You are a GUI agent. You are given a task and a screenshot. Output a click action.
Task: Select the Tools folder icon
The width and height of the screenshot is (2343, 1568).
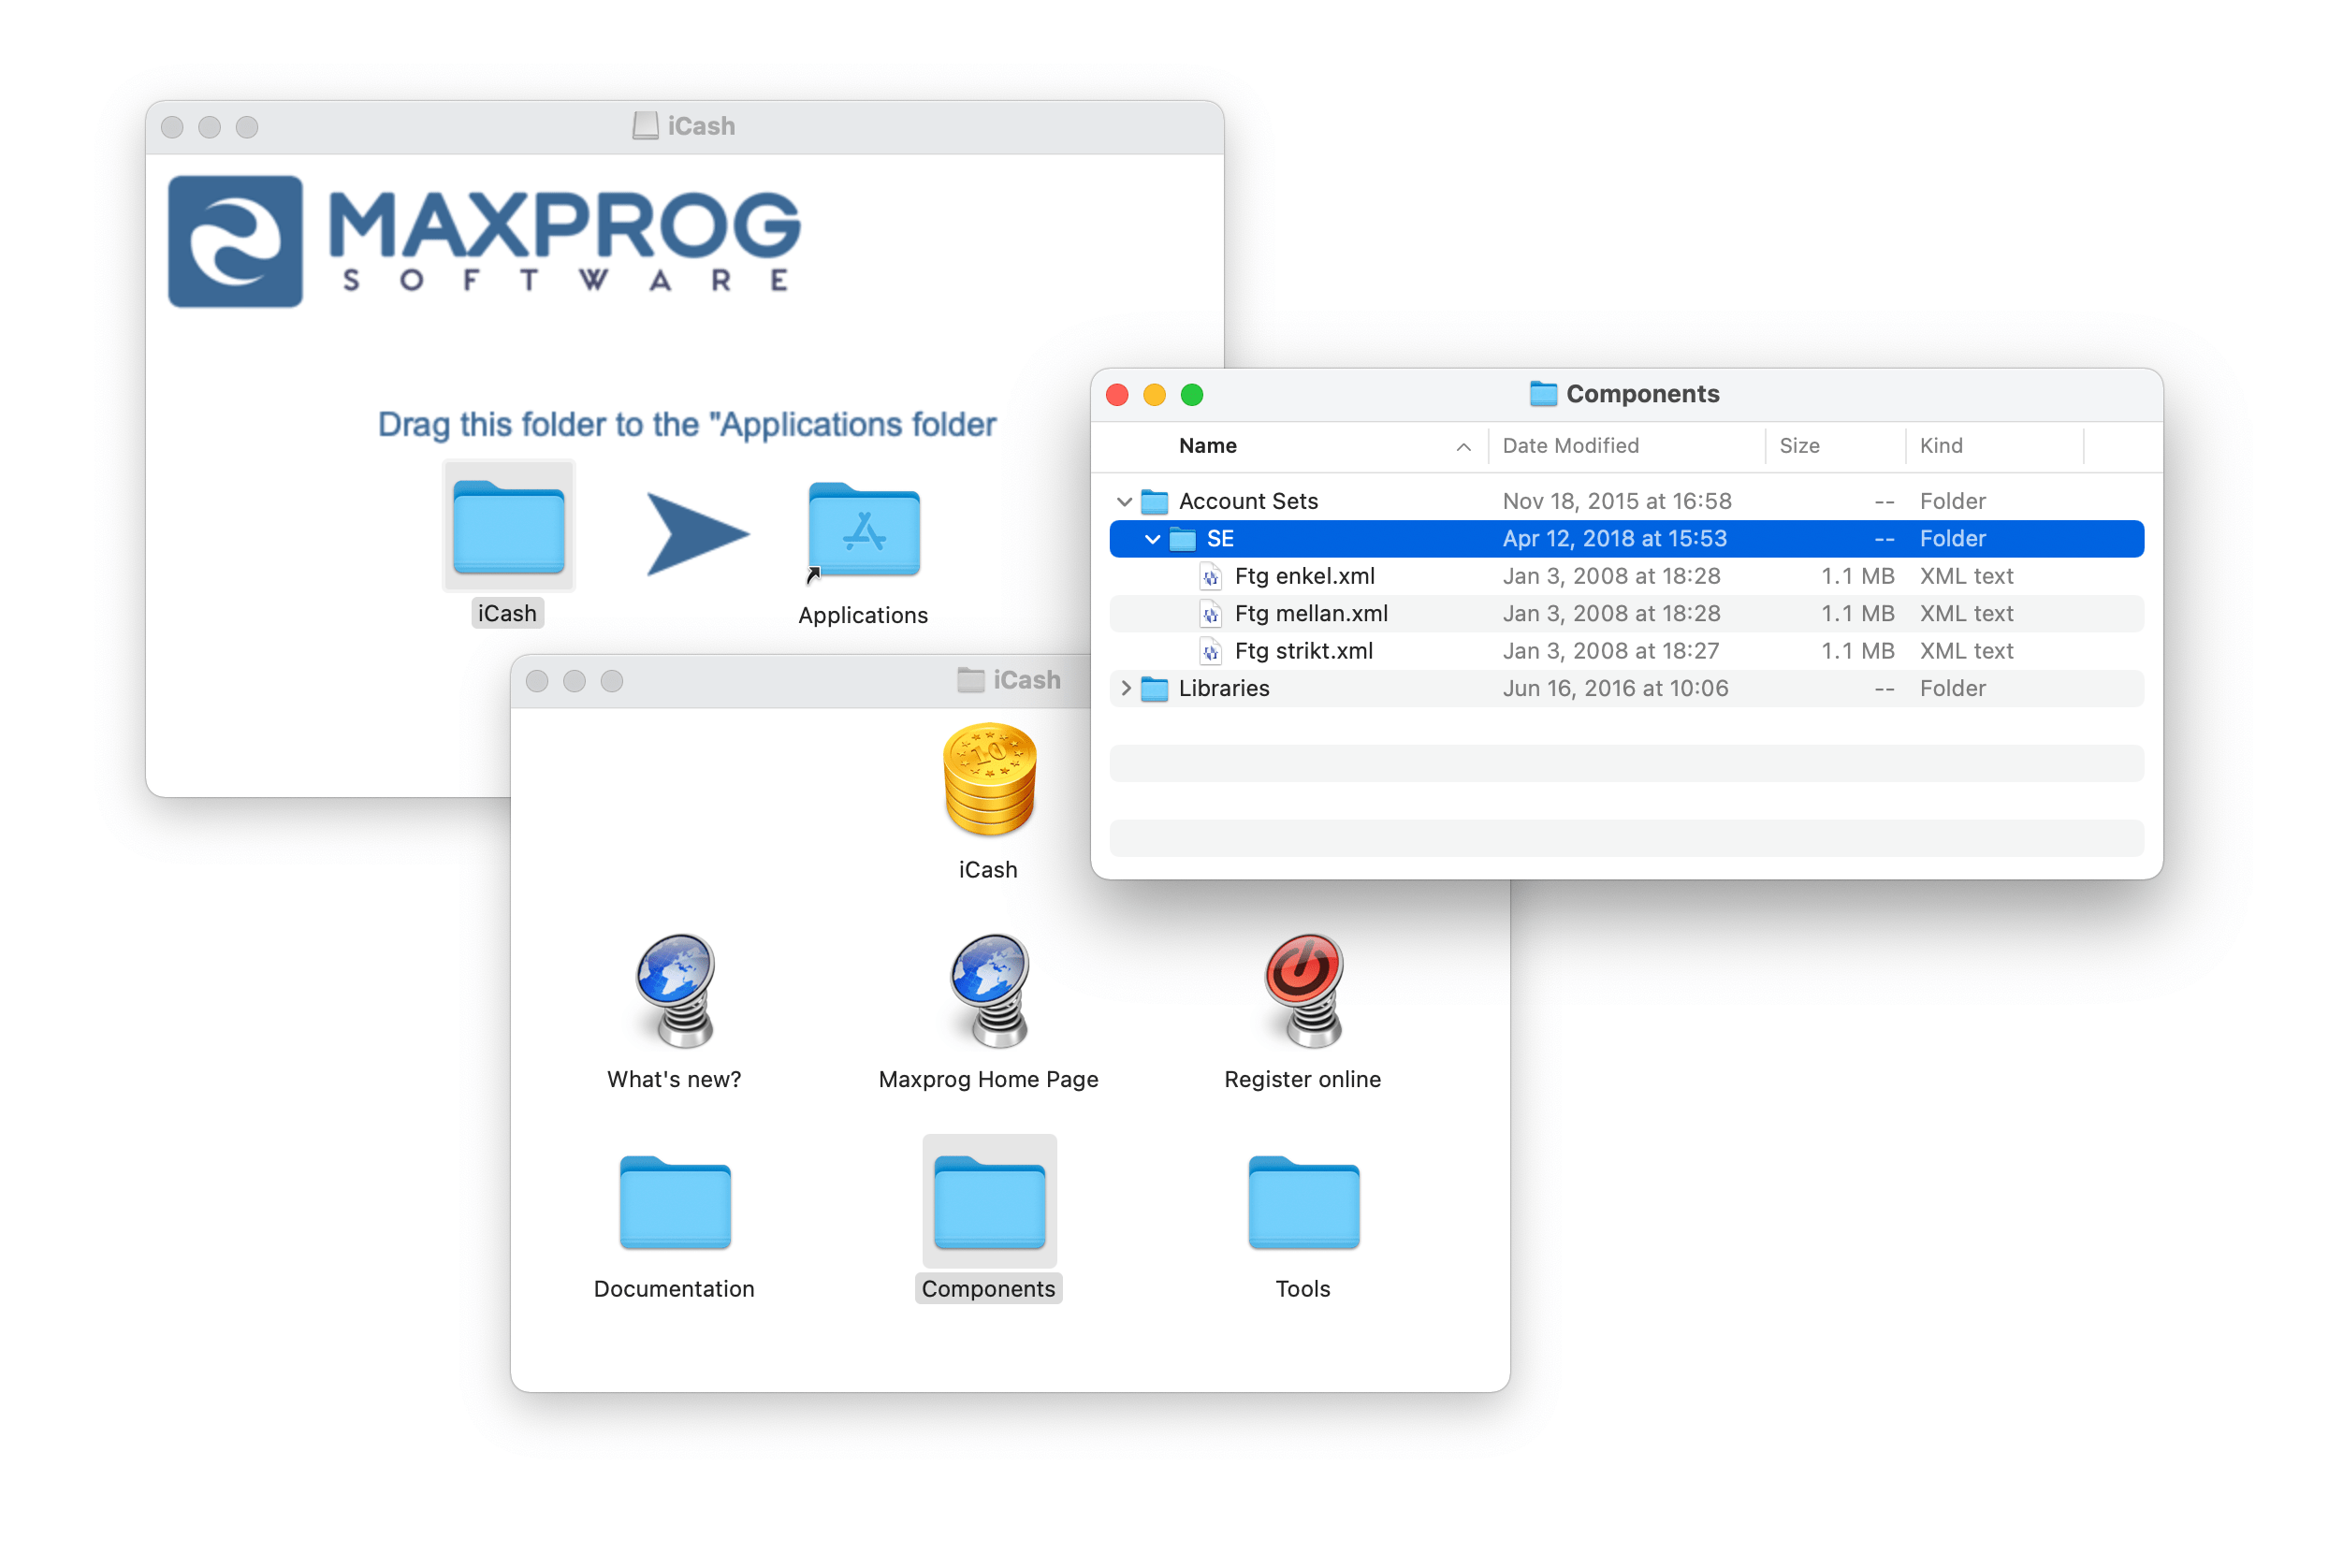(1303, 1202)
